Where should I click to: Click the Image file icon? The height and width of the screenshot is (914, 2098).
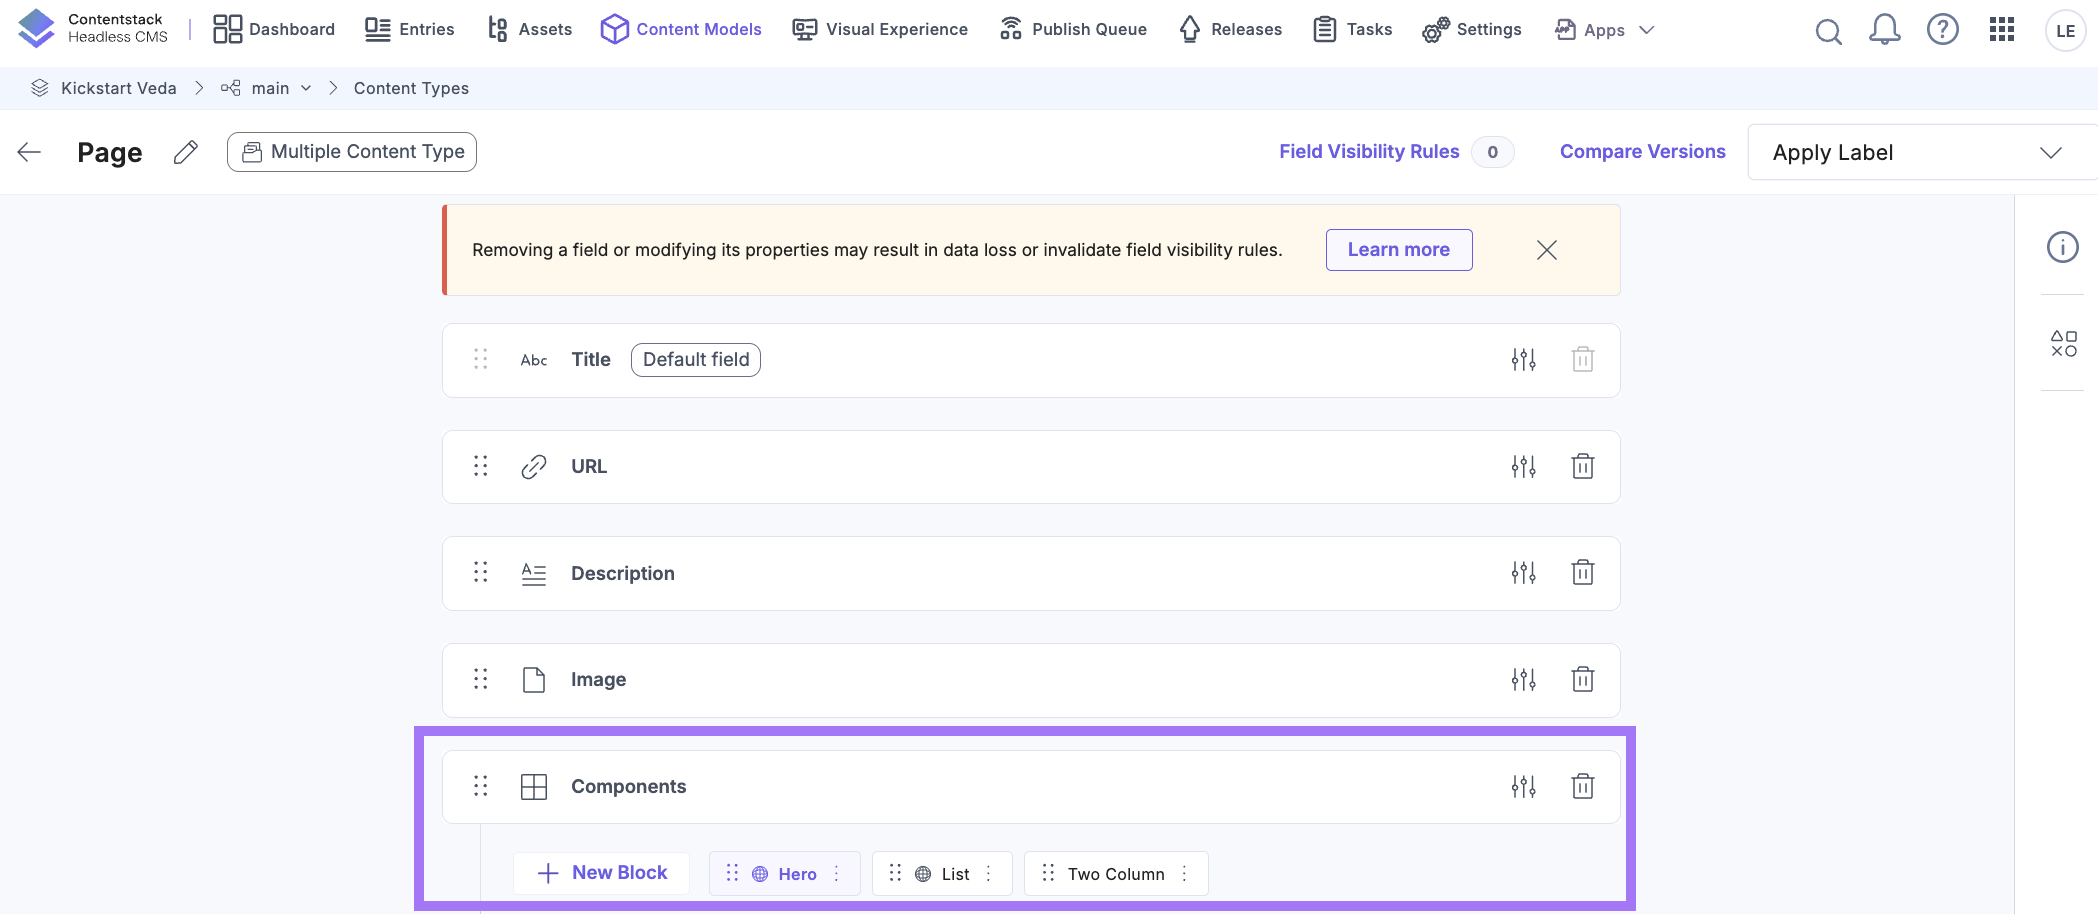click(x=534, y=680)
